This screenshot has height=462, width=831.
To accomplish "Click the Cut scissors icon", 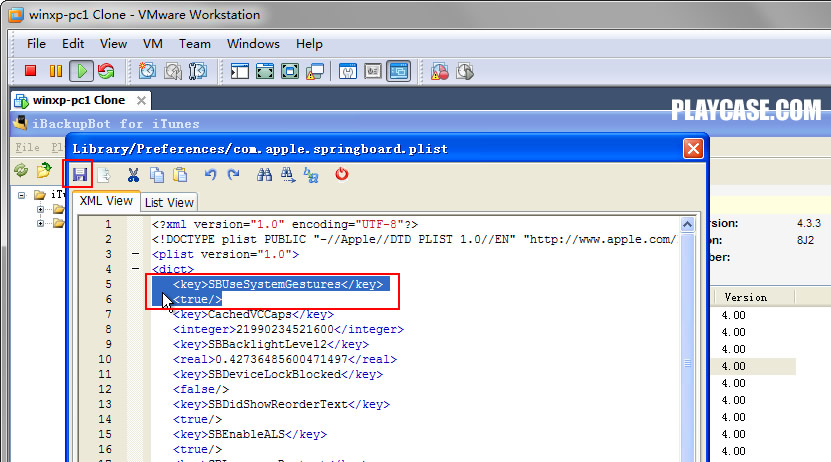I will coord(133,174).
